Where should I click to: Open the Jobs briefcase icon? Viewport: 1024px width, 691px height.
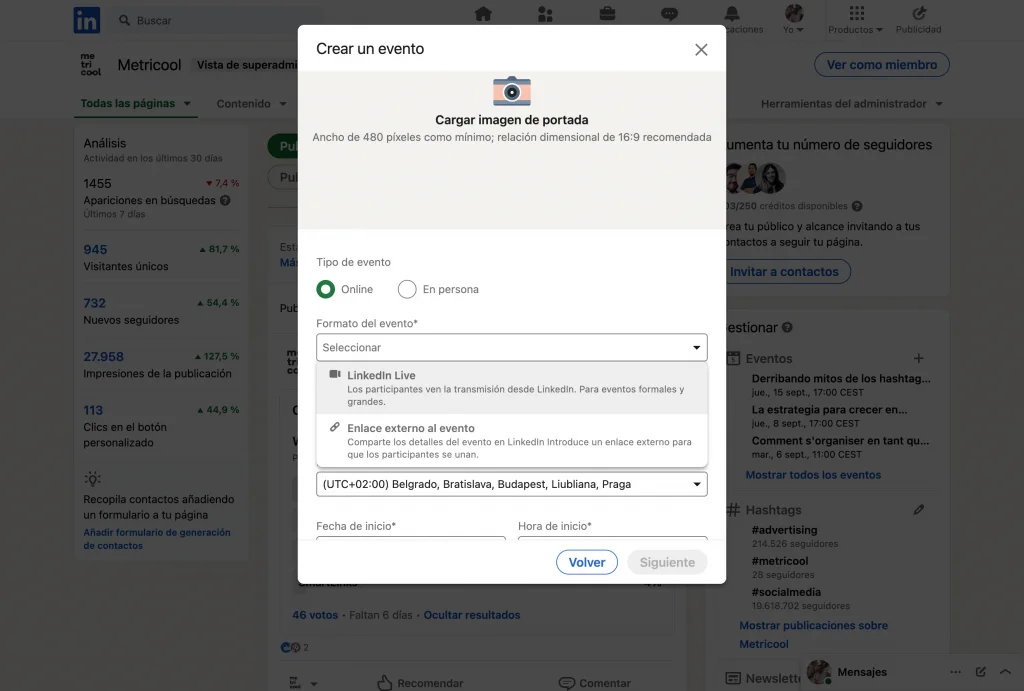click(x=607, y=14)
